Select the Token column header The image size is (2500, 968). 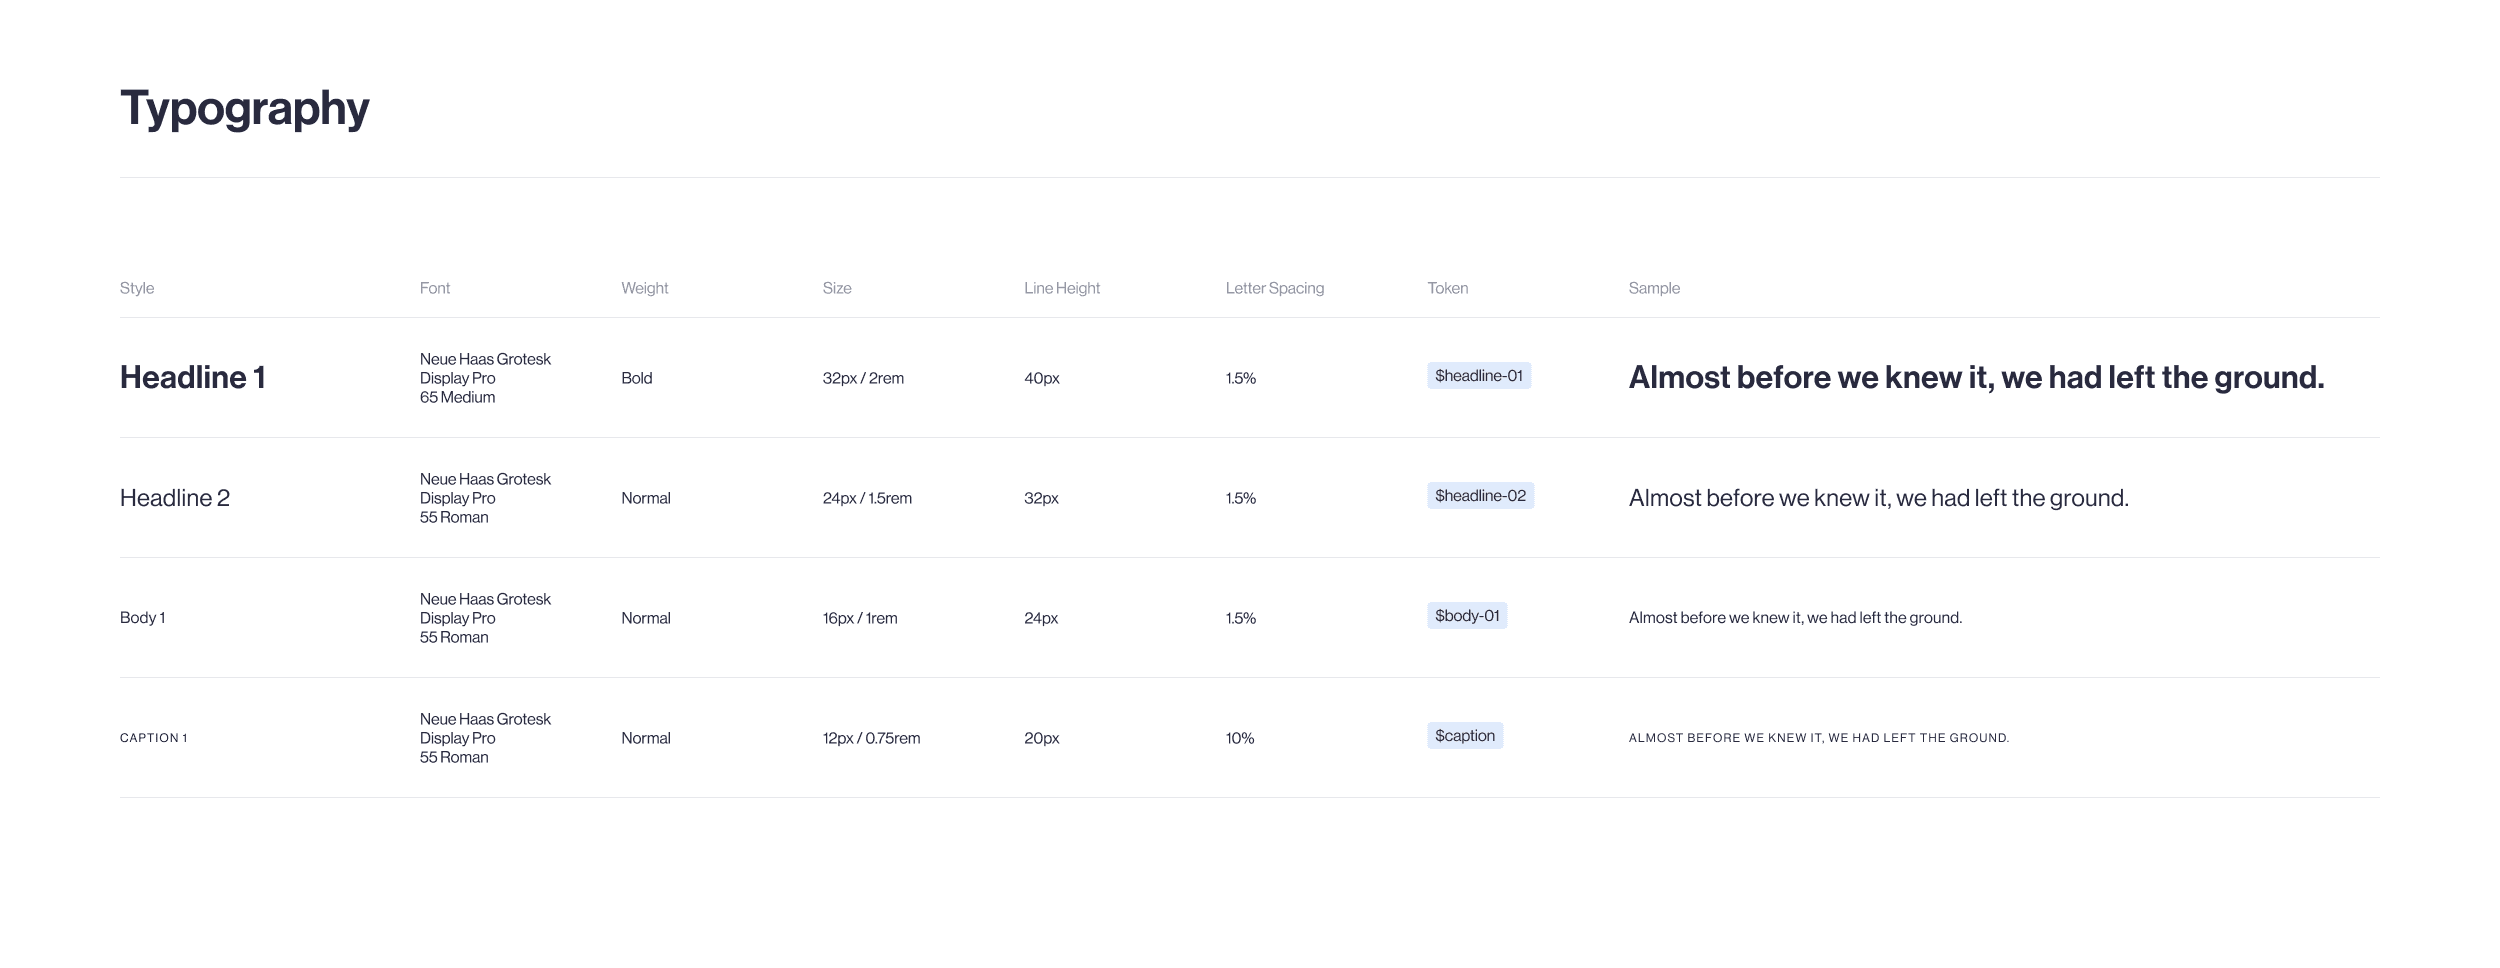1448,288
